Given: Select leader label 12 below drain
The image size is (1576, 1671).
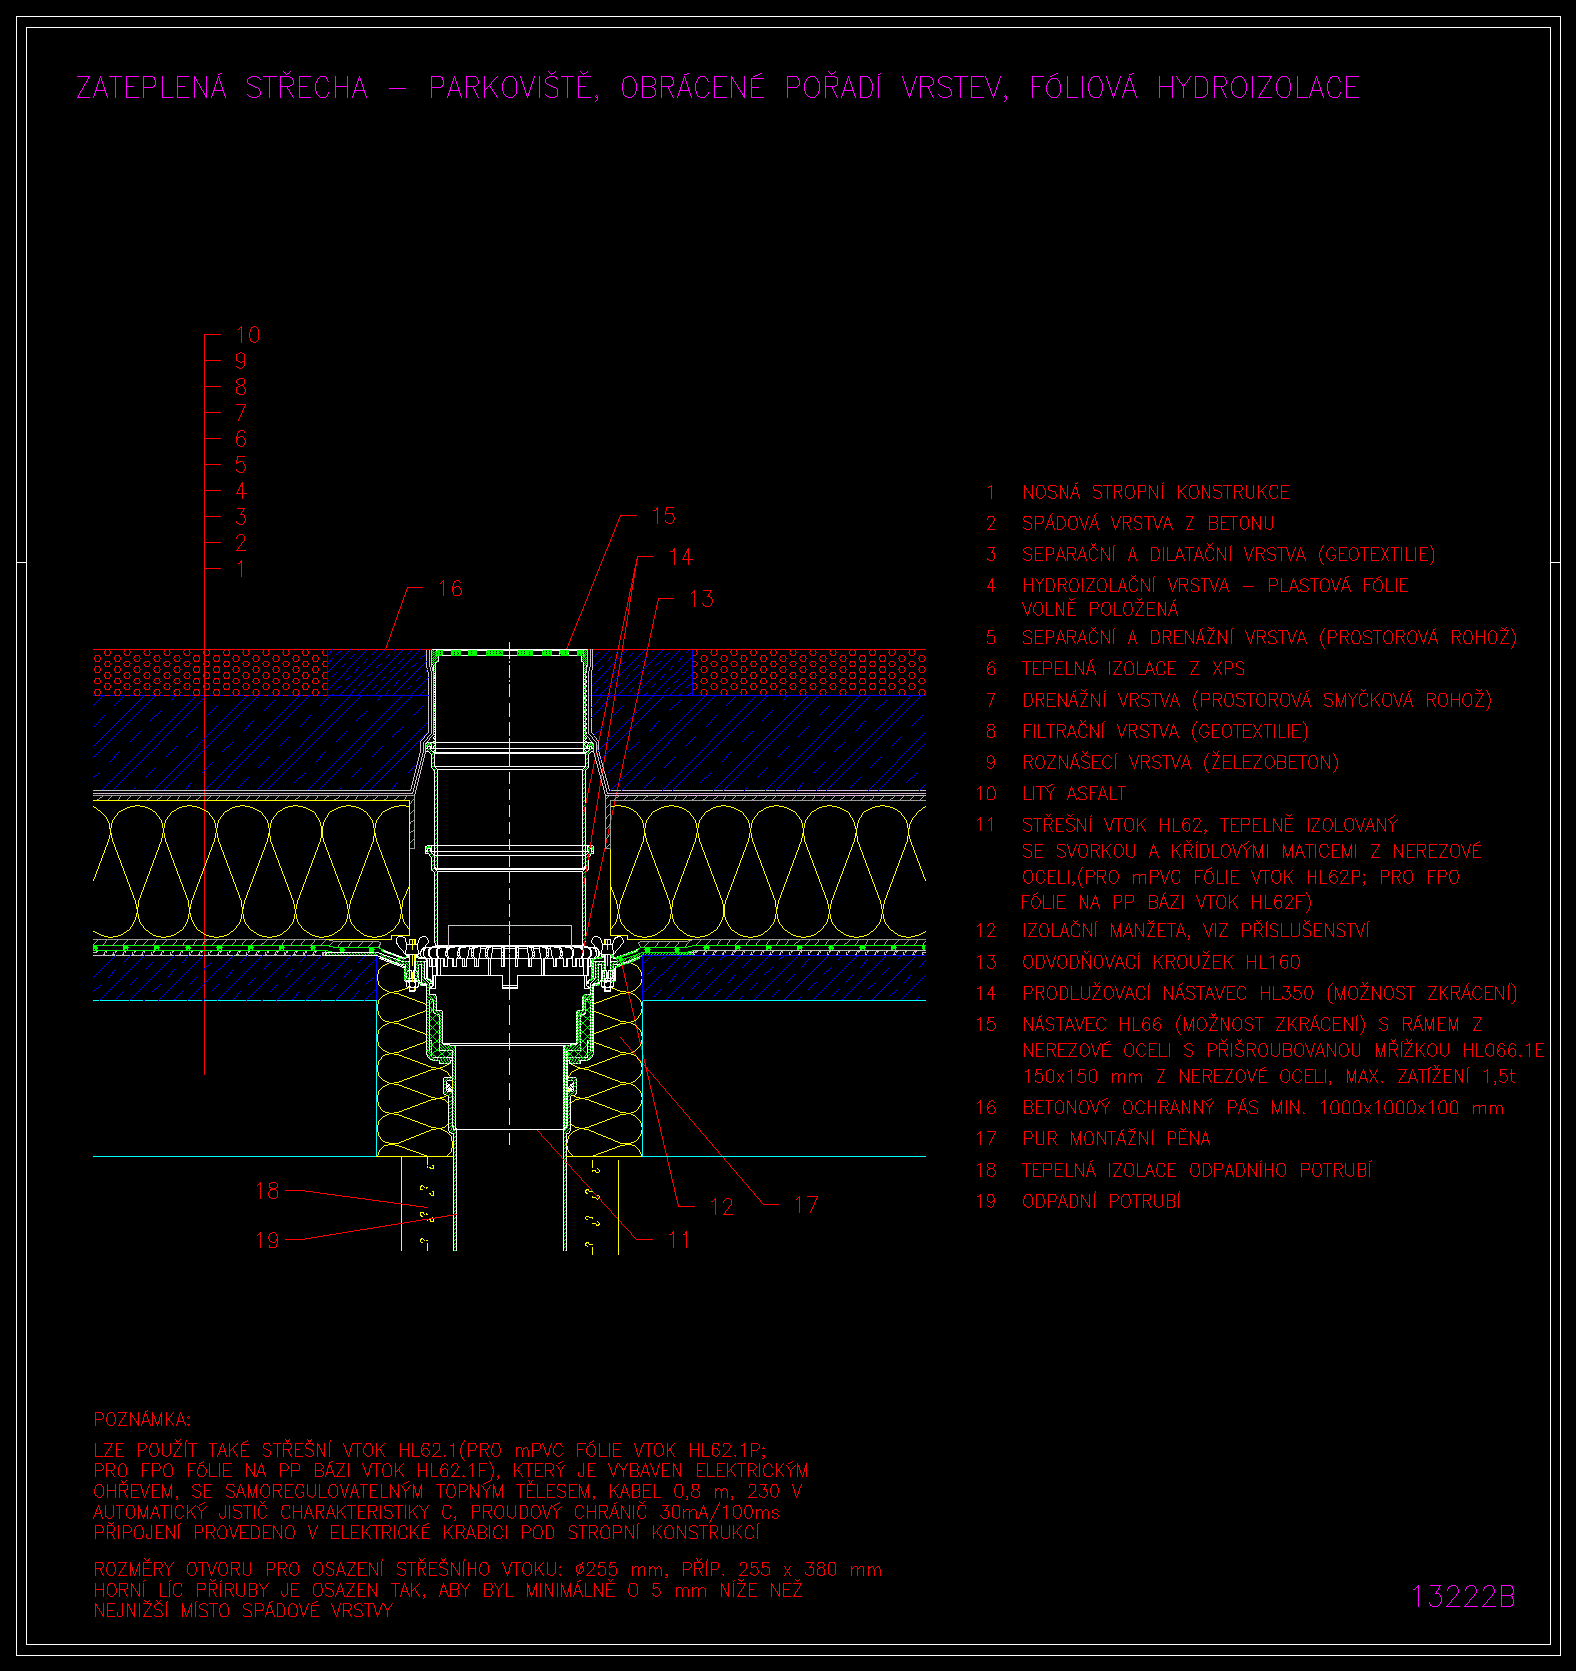Looking at the screenshot, I should (721, 1207).
